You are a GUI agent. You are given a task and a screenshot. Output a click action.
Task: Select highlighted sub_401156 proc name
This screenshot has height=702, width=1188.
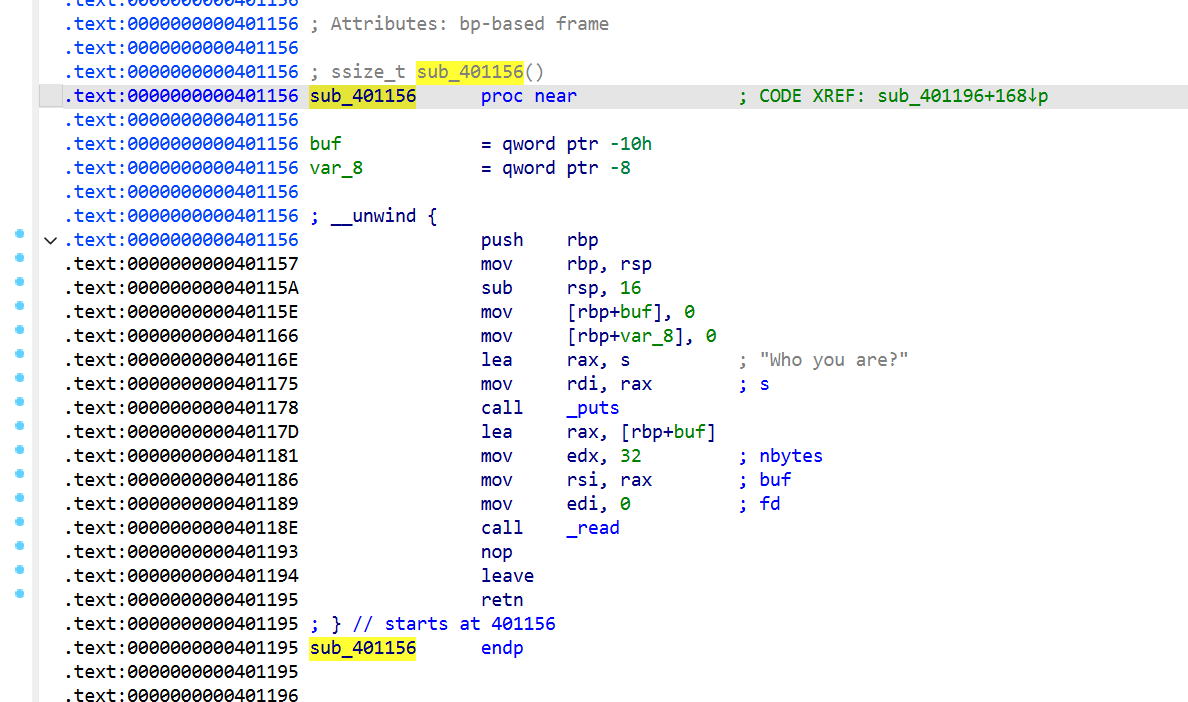(362, 96)
